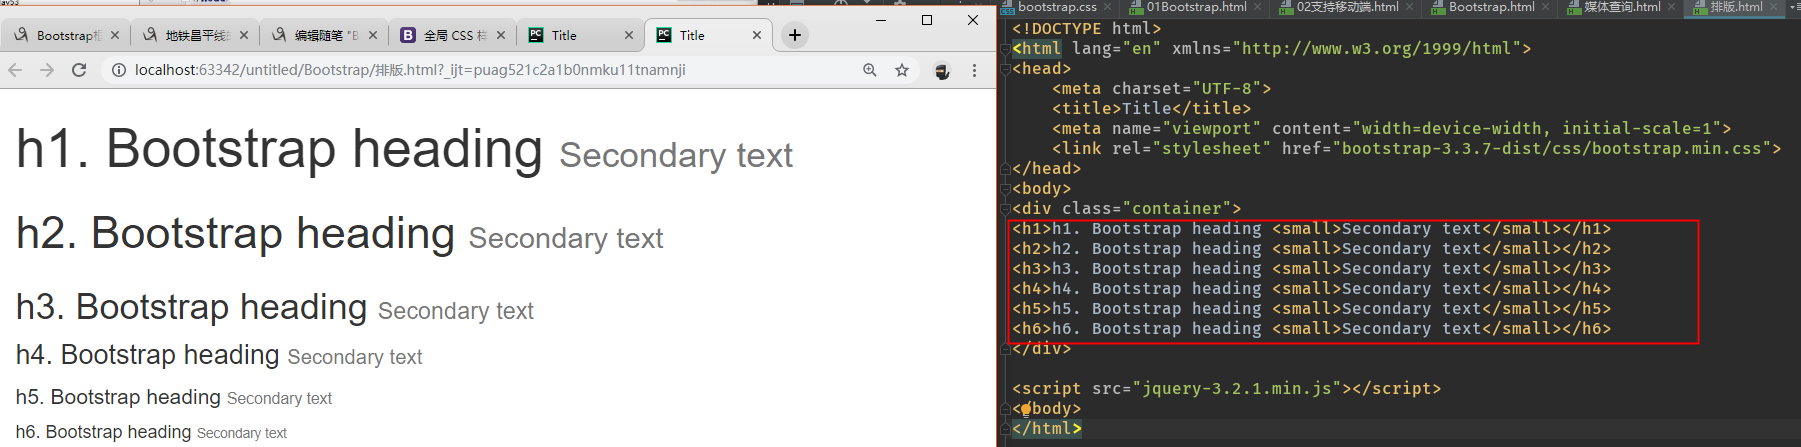
Task: Open 02支持移动端.html editor tab
Action: click(1346, 7)
